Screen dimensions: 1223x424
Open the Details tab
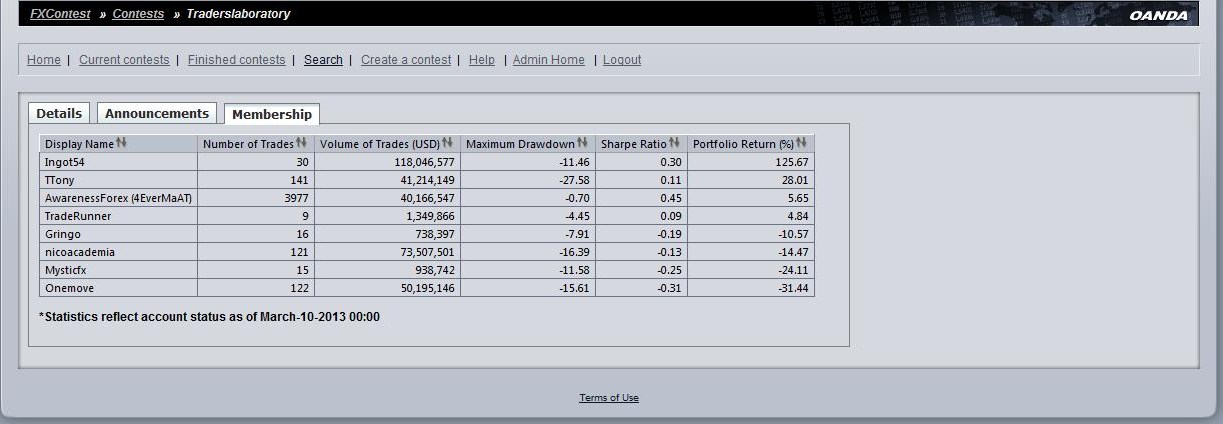coord(59,114)
